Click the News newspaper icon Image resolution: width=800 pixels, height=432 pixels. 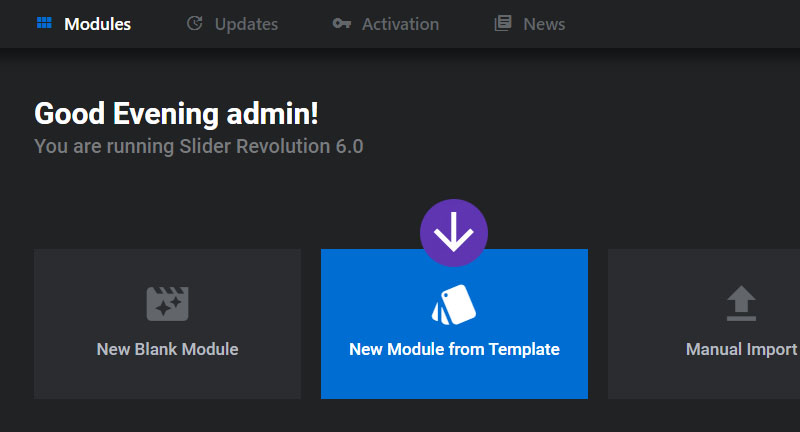click(x=503, y=23)
